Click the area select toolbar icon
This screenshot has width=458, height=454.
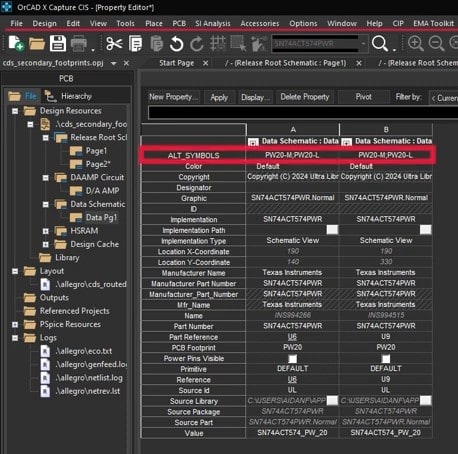[x=238, y=44]
